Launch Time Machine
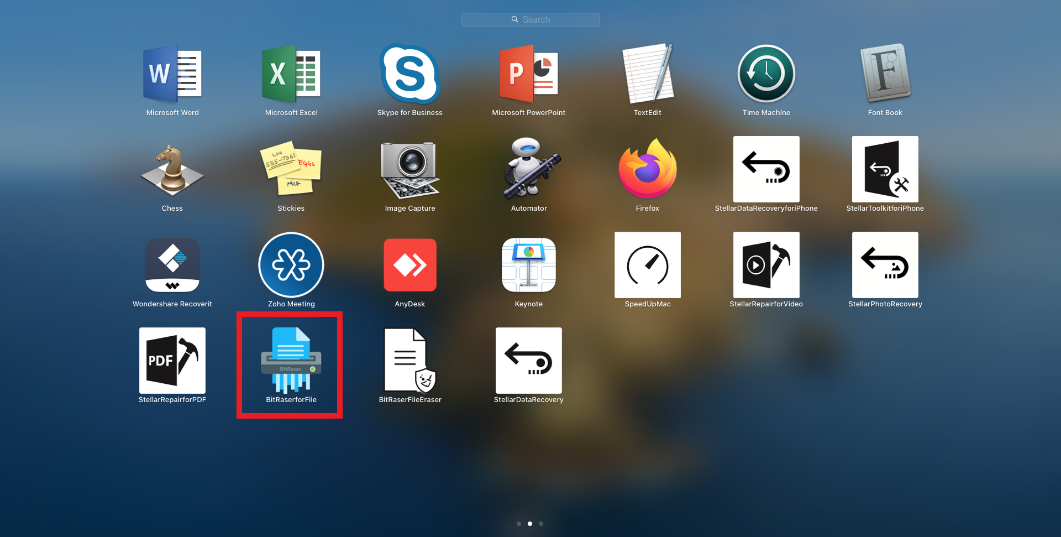The image size is (1061, 537). pos(766,74)
